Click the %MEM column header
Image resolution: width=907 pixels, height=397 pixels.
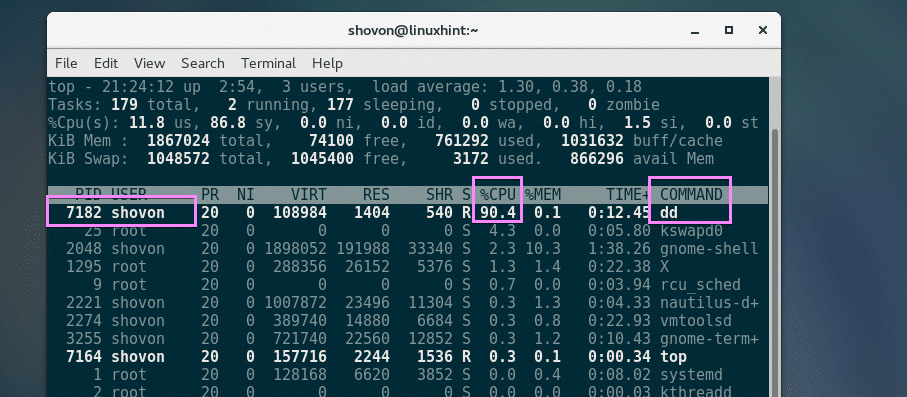(x=543, y=194)
